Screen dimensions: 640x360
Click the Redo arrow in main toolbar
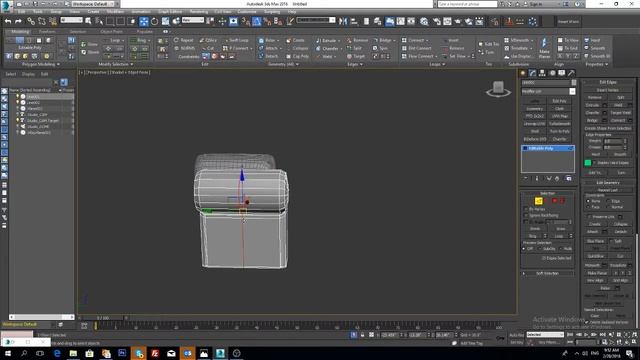(18, 21)
